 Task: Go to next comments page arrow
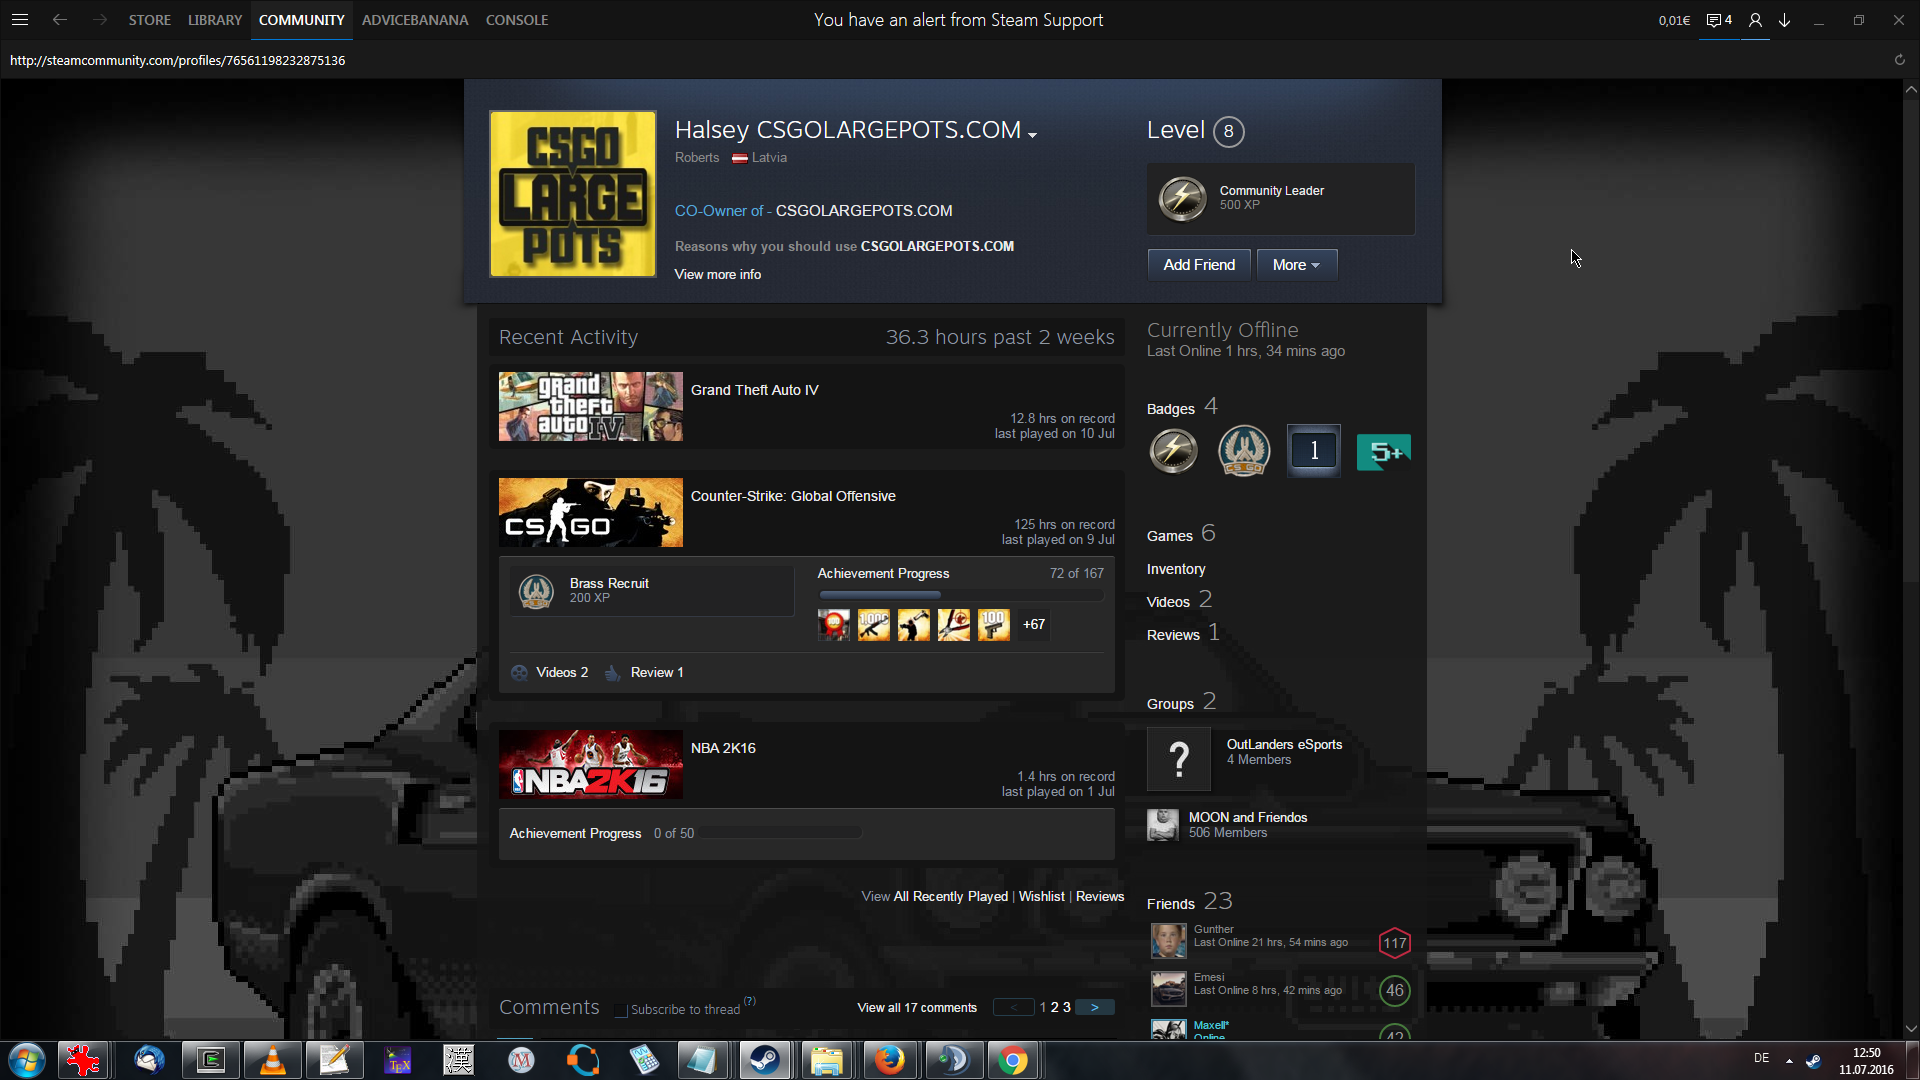[1095, 1007]
